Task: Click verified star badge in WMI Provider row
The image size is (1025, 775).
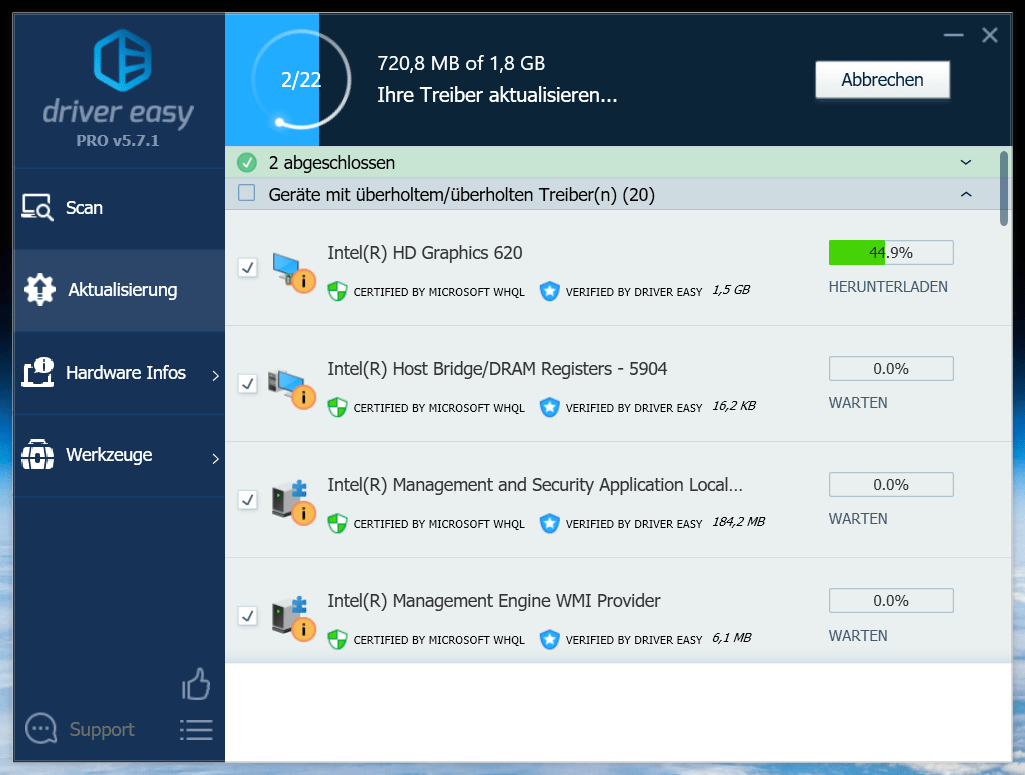Action: pos(549,639)
